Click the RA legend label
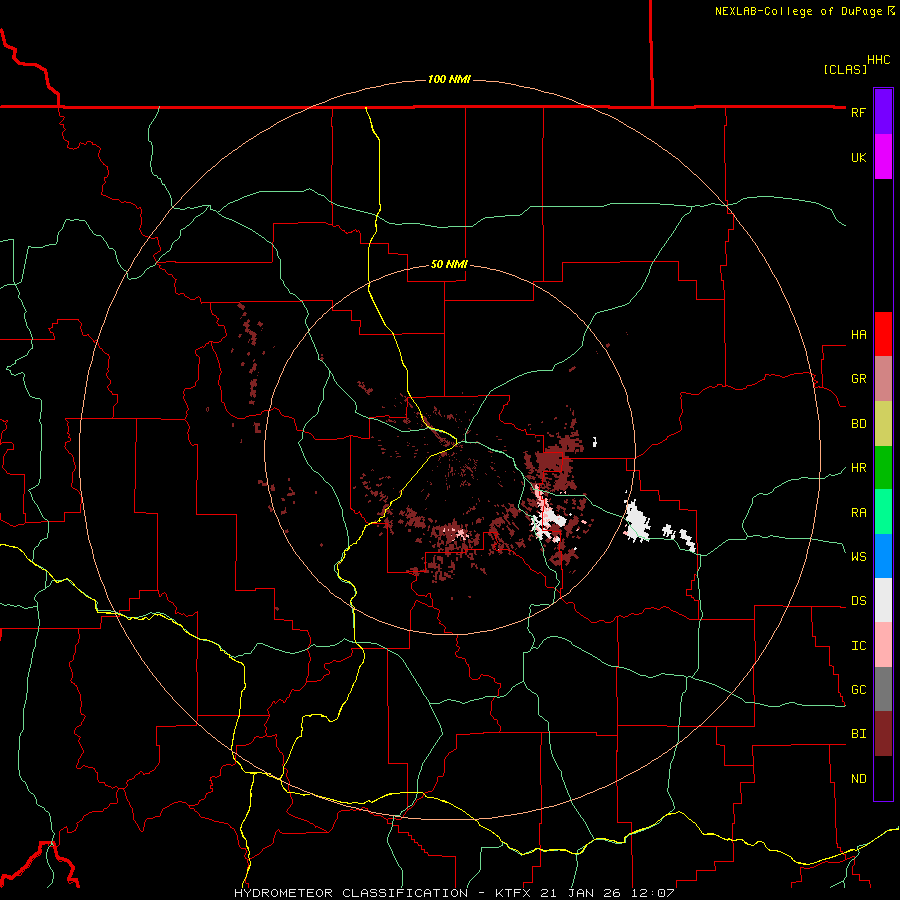 point(858,513)
